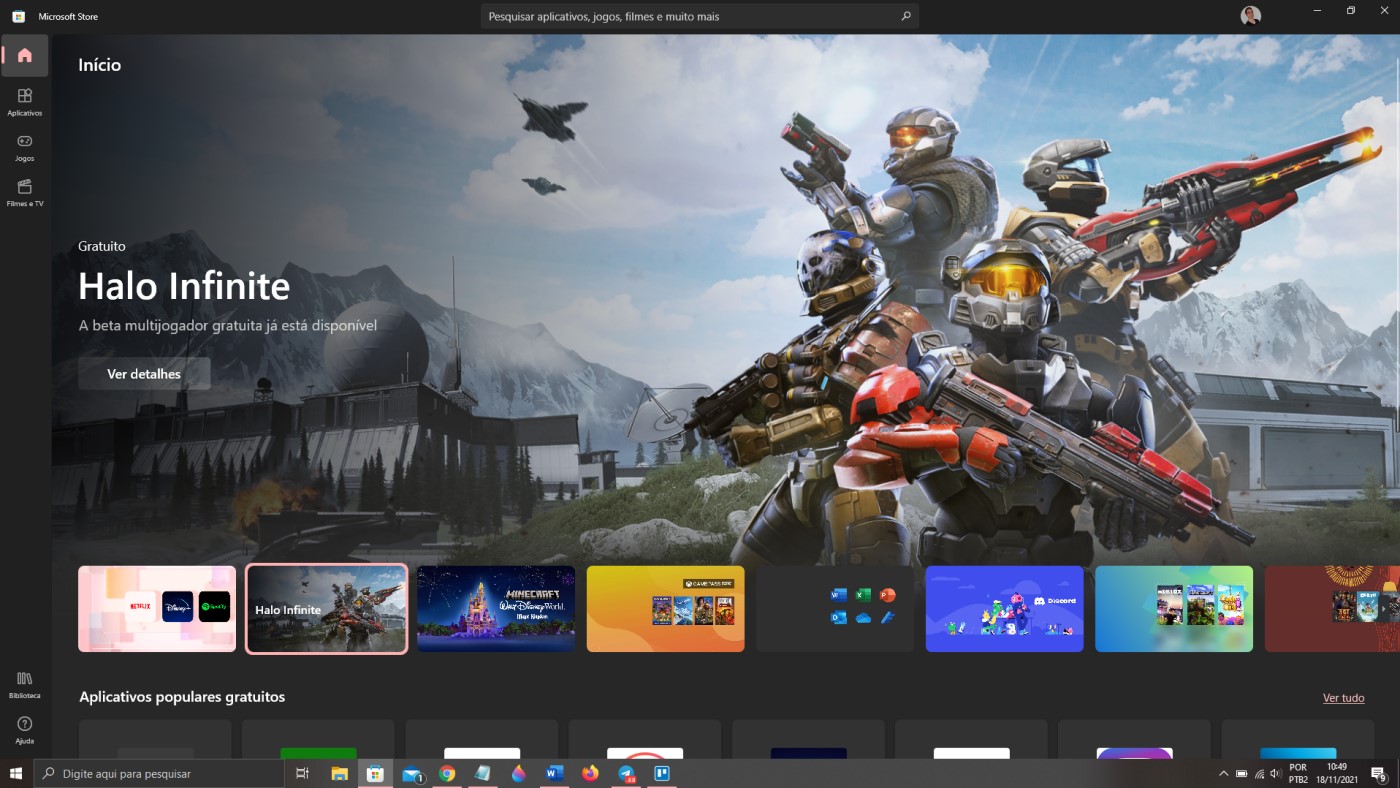Click the Microsoft Store logo in title bar

coord(18,16)
